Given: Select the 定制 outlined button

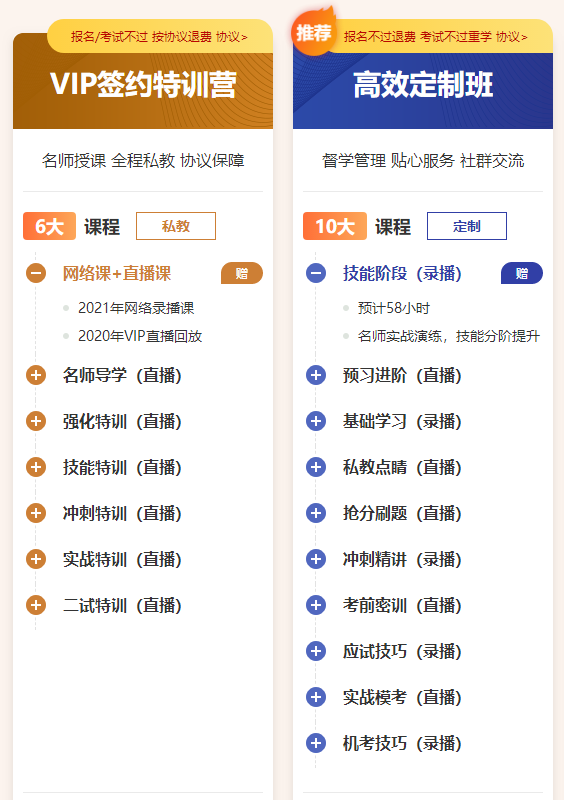Looking at the screenshot, I should [467, 226].
